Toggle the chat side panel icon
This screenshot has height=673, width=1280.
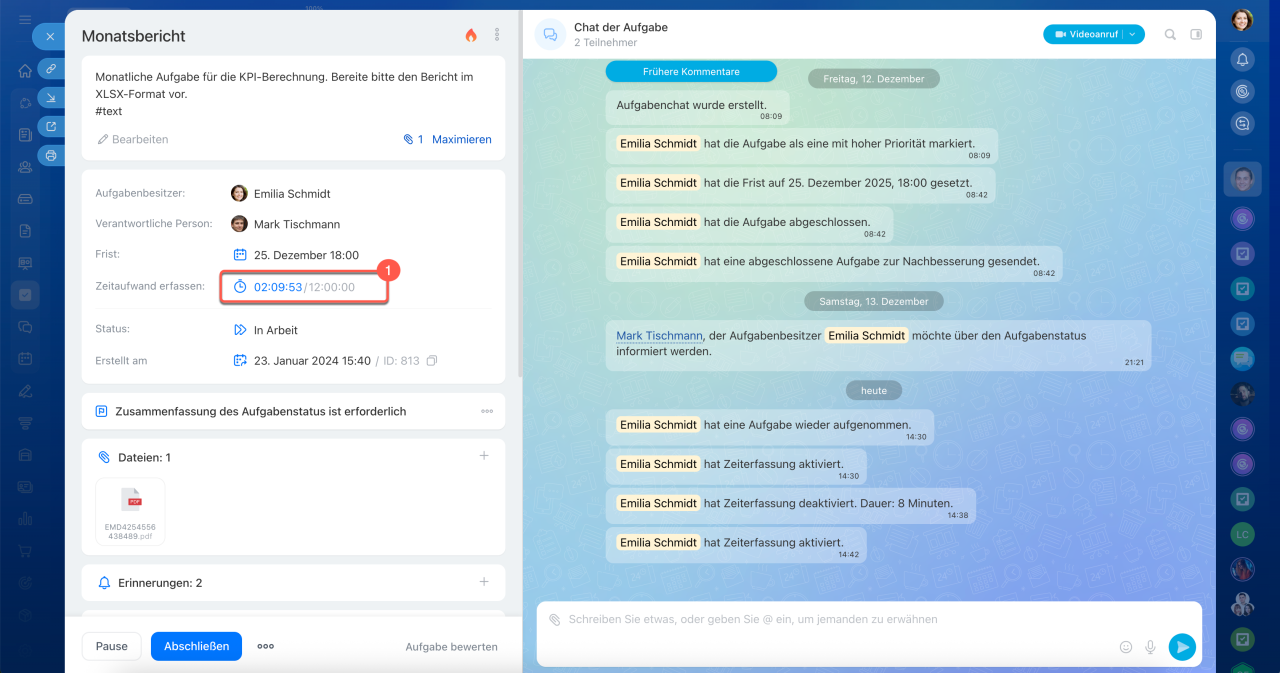point(1196,34)
